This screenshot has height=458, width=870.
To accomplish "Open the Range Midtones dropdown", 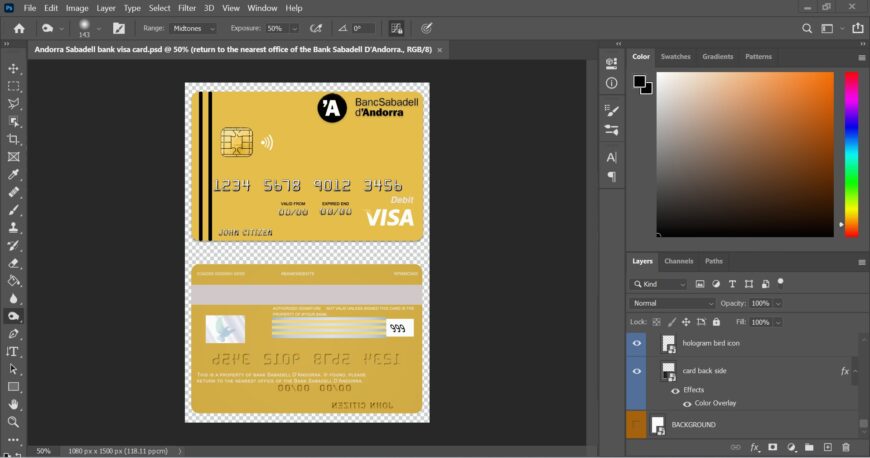I will [193, 28].
